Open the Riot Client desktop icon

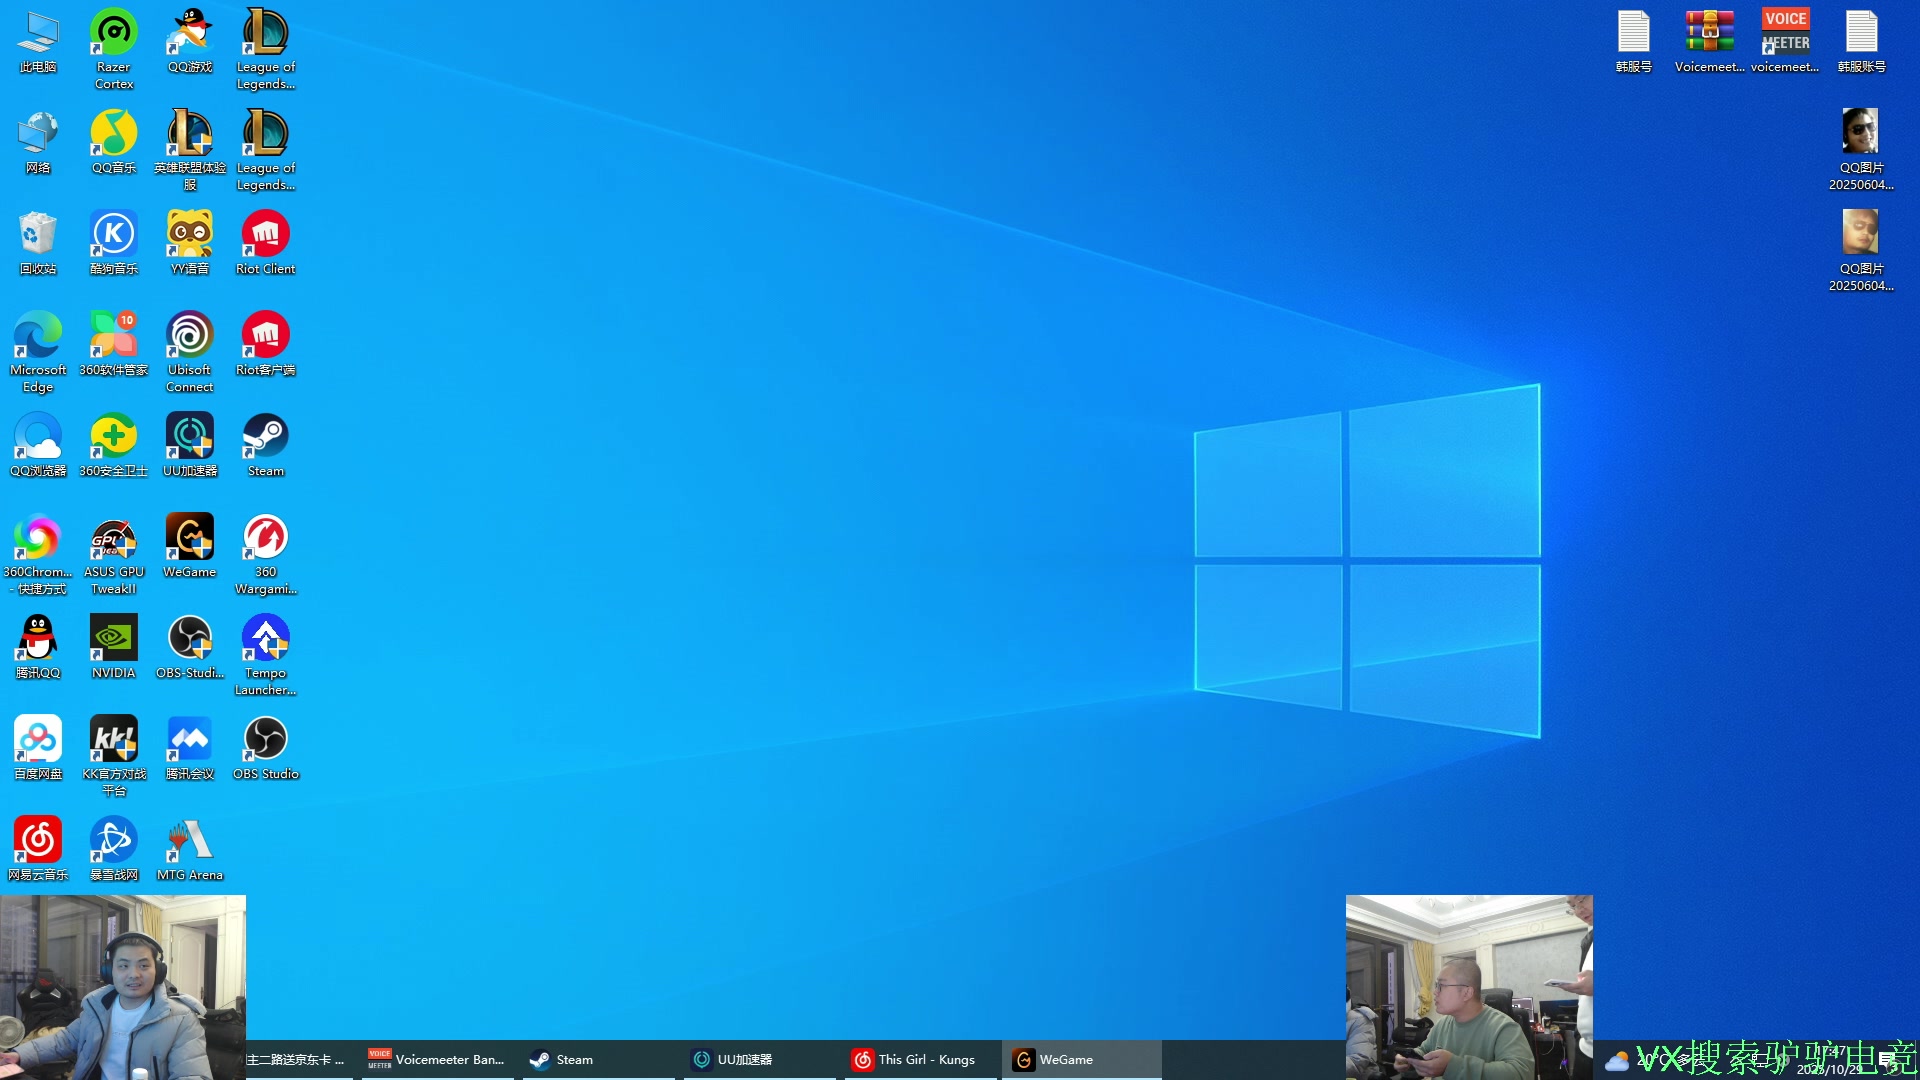pos(265,236)
